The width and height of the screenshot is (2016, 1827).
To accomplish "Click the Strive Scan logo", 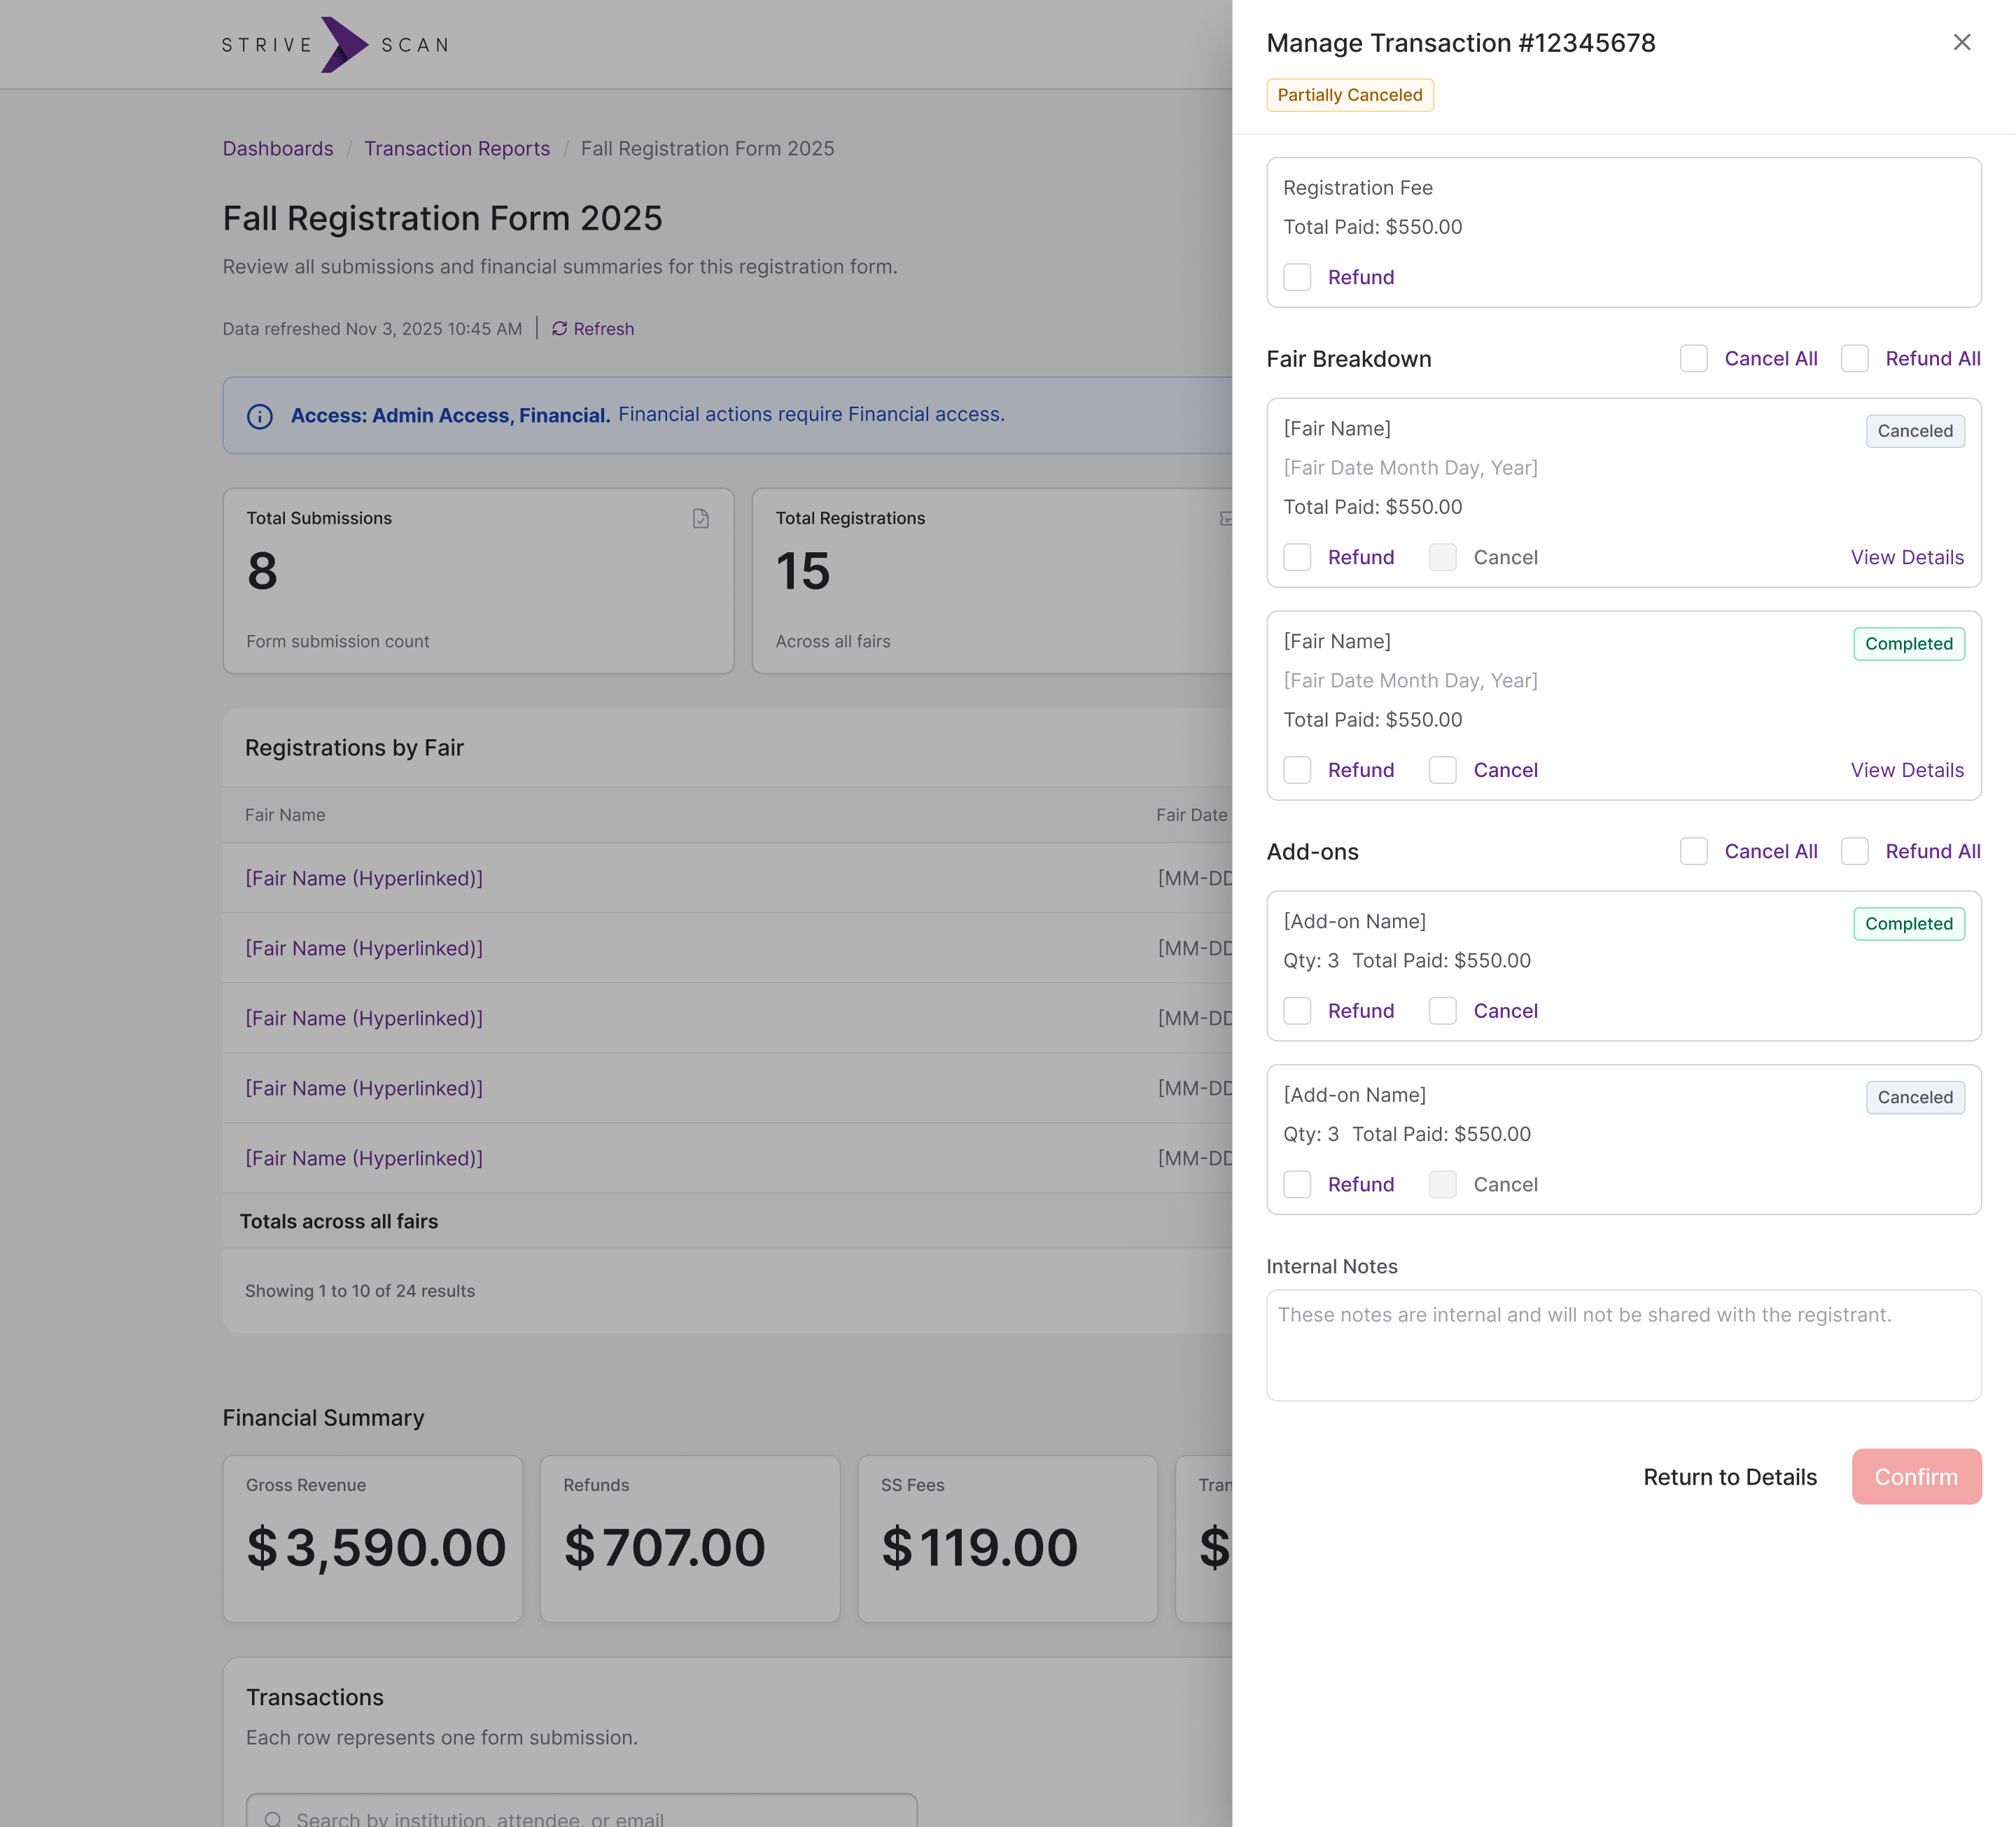I will [x=335, y=45].
